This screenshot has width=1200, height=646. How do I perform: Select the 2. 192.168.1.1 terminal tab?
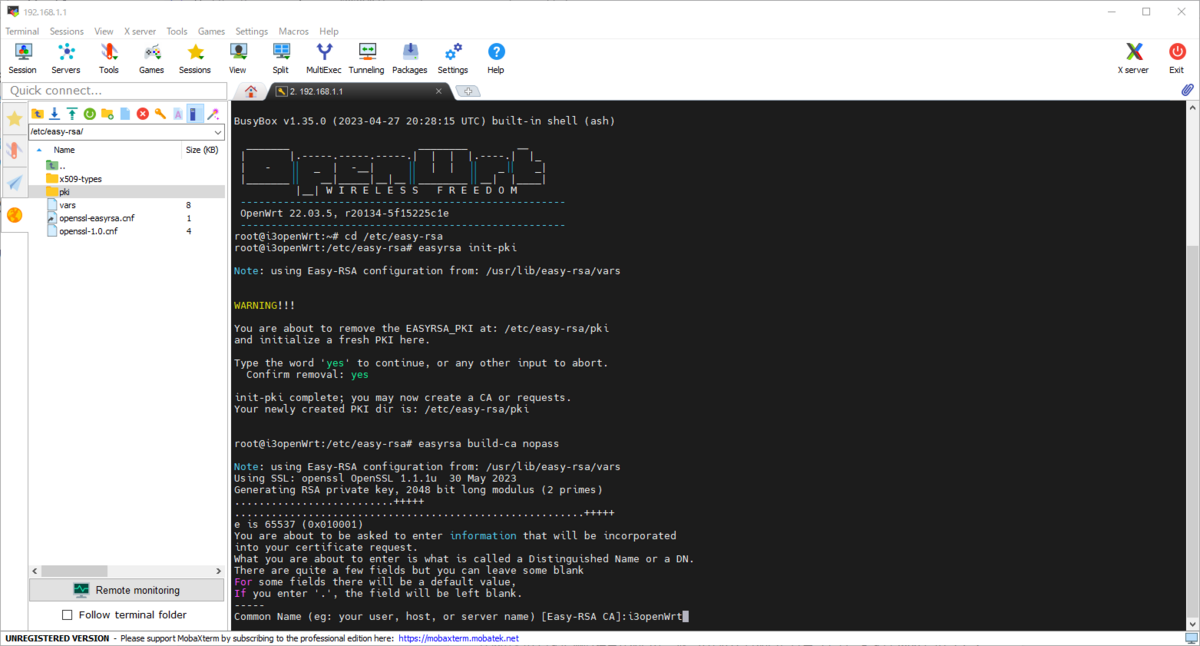click(x=360, y=91)
